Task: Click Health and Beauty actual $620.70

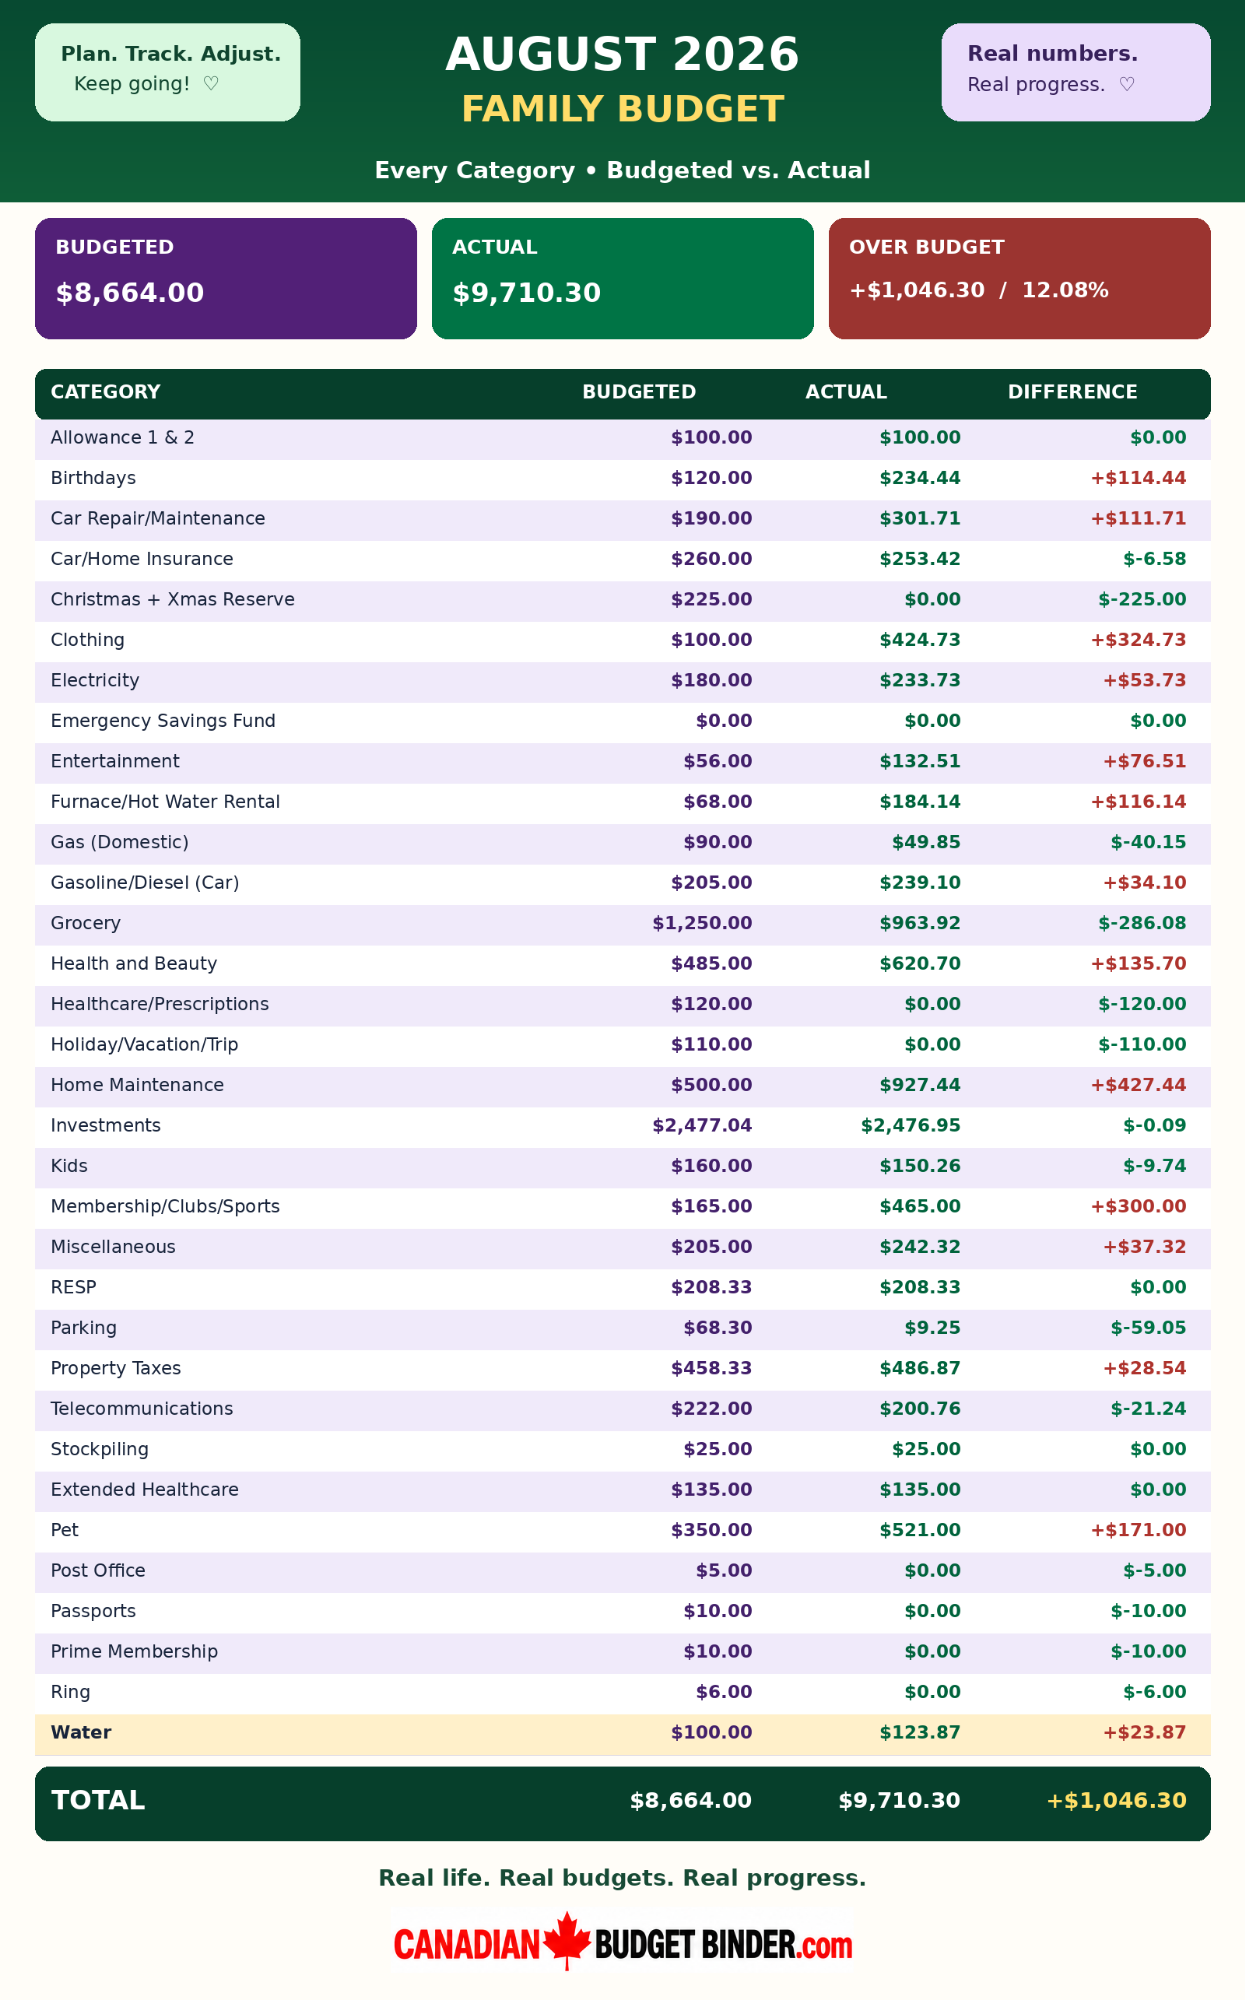Action: [x=920, y=964]
